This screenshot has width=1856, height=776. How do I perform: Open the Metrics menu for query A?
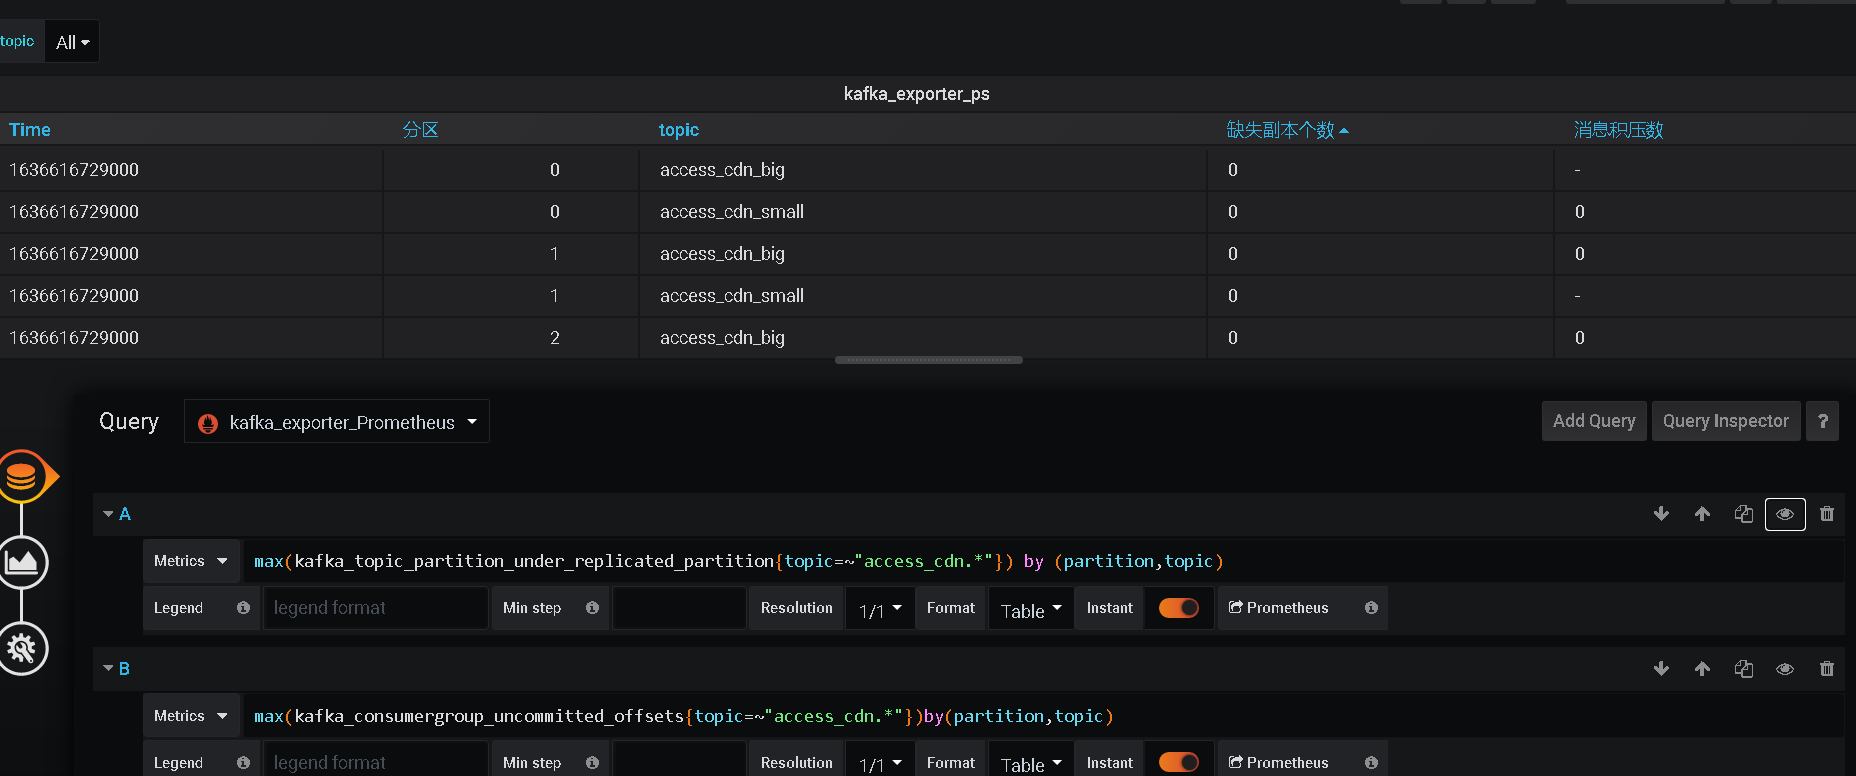tap(191, 561)
